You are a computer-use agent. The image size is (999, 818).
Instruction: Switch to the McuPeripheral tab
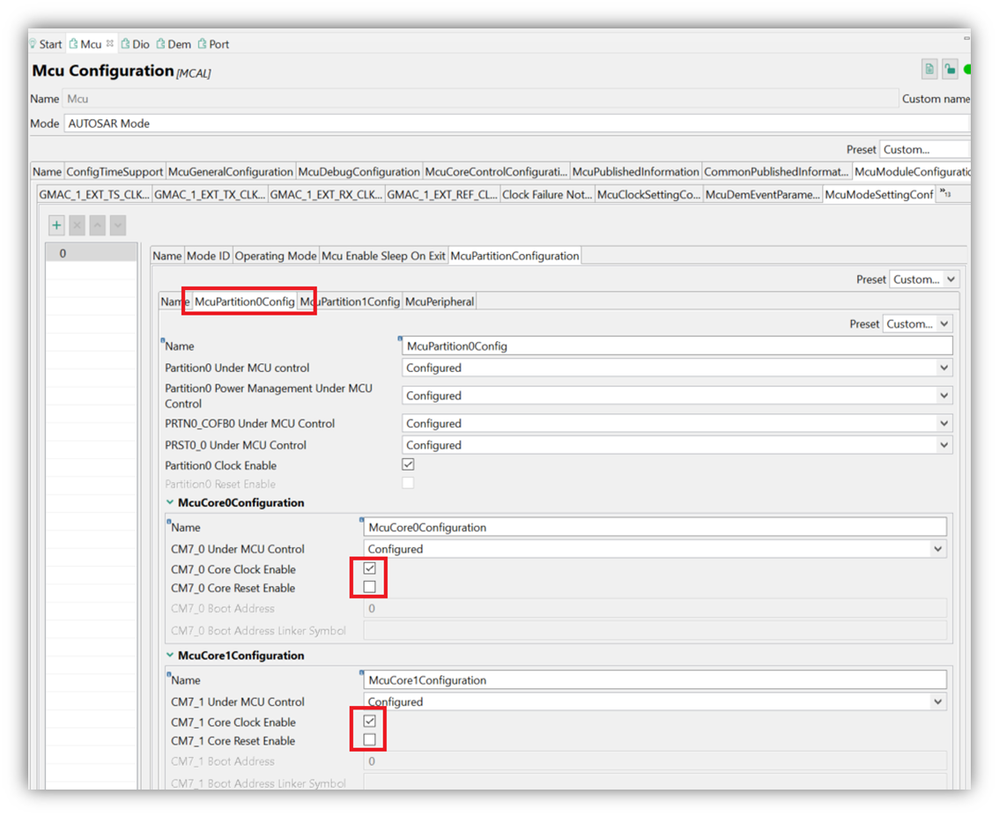tap(440, 301)
